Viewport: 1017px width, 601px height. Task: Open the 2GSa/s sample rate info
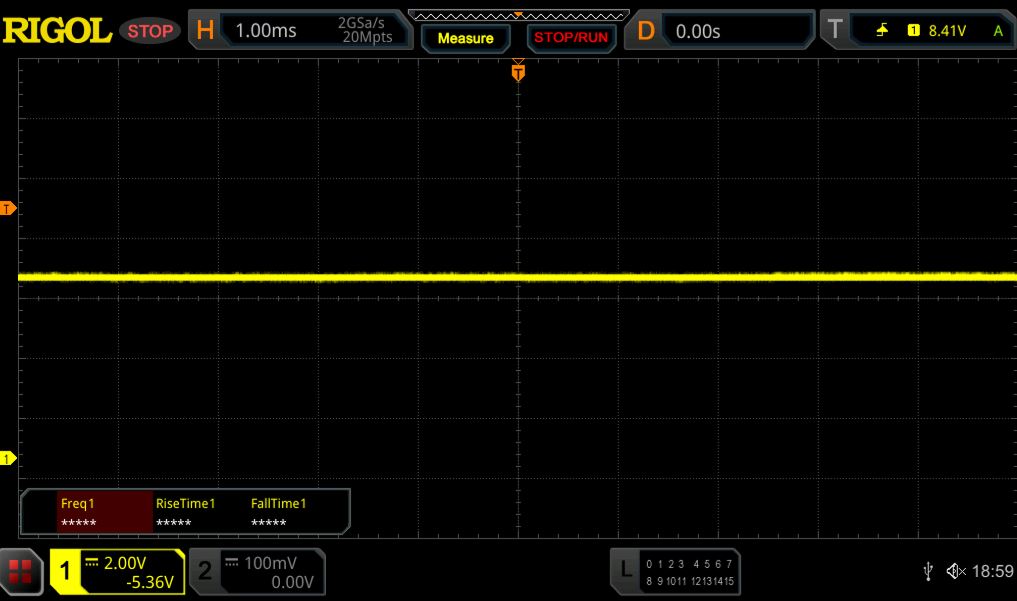pyautogui.click(x=361, y=23)
